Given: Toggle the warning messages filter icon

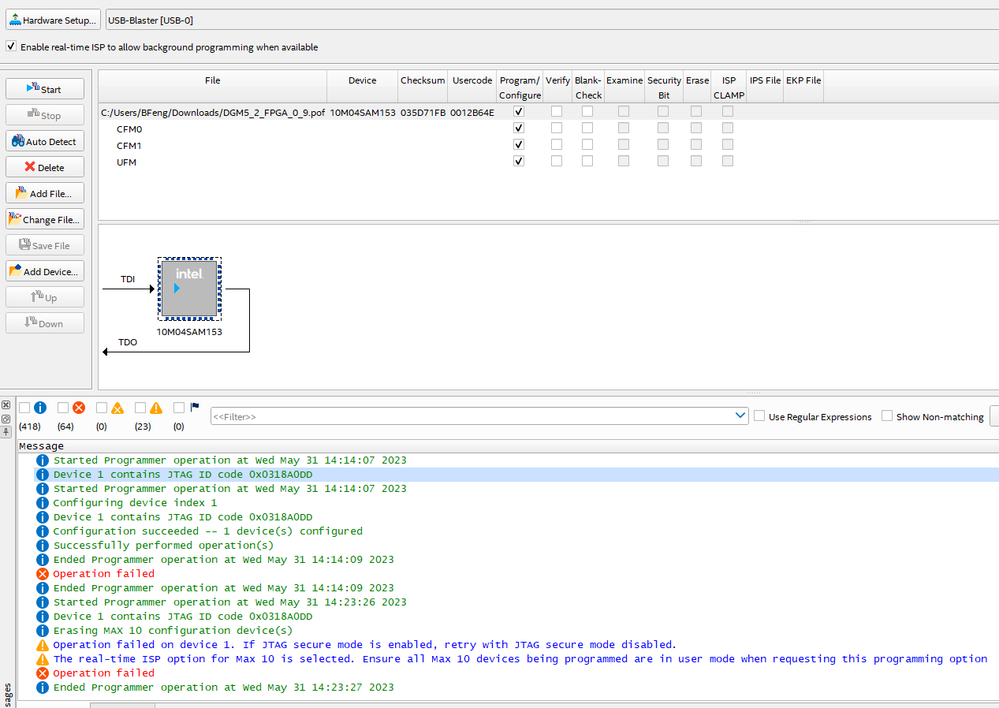Looking at the screenshot, I should (x=155, y=408).
